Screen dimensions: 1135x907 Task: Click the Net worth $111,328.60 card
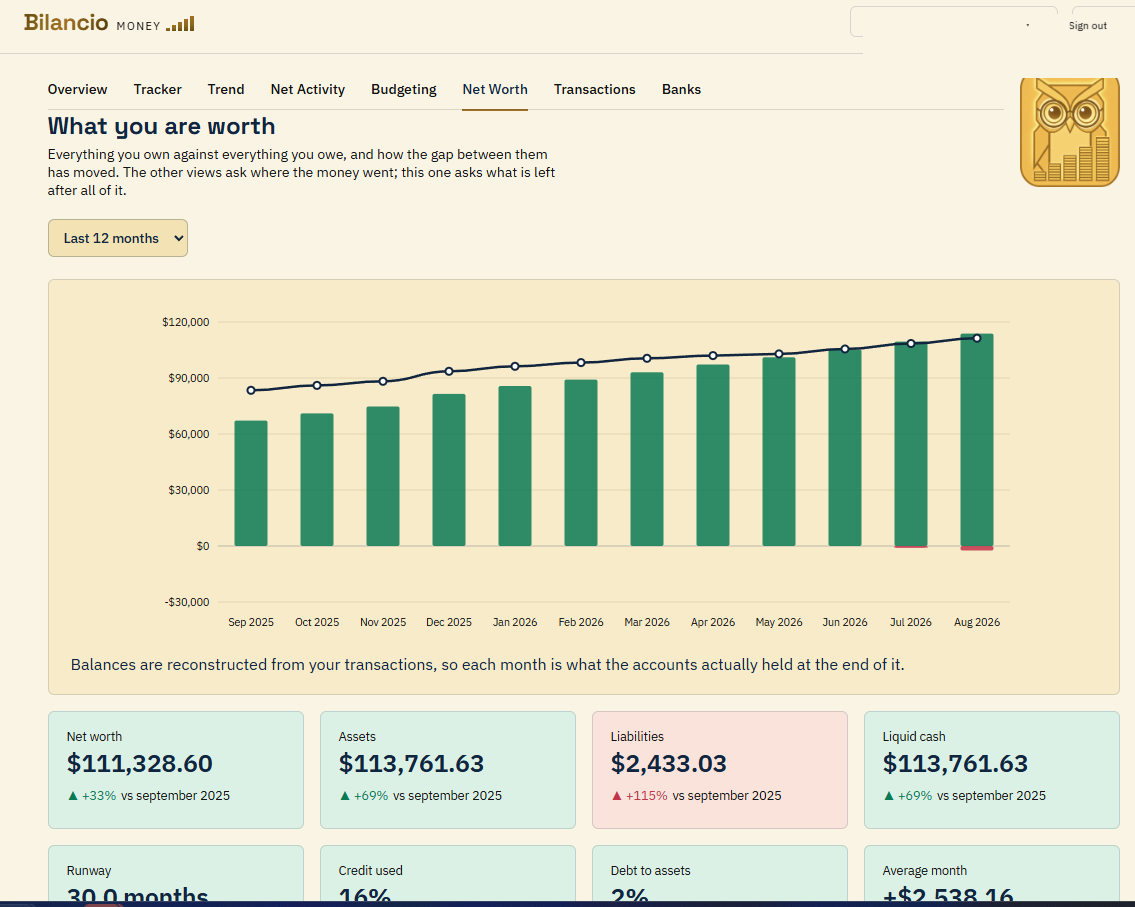[x=176, y=769]
